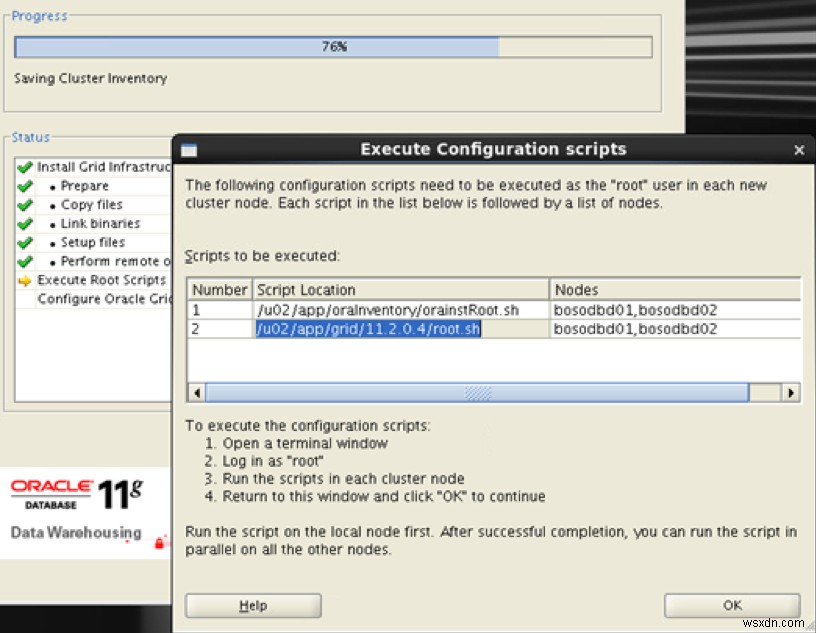The height and width of the screenshot is (633, 816).
Task: Select the orainstRoot.sh script path cell
Action: click(x=401, y=310)
